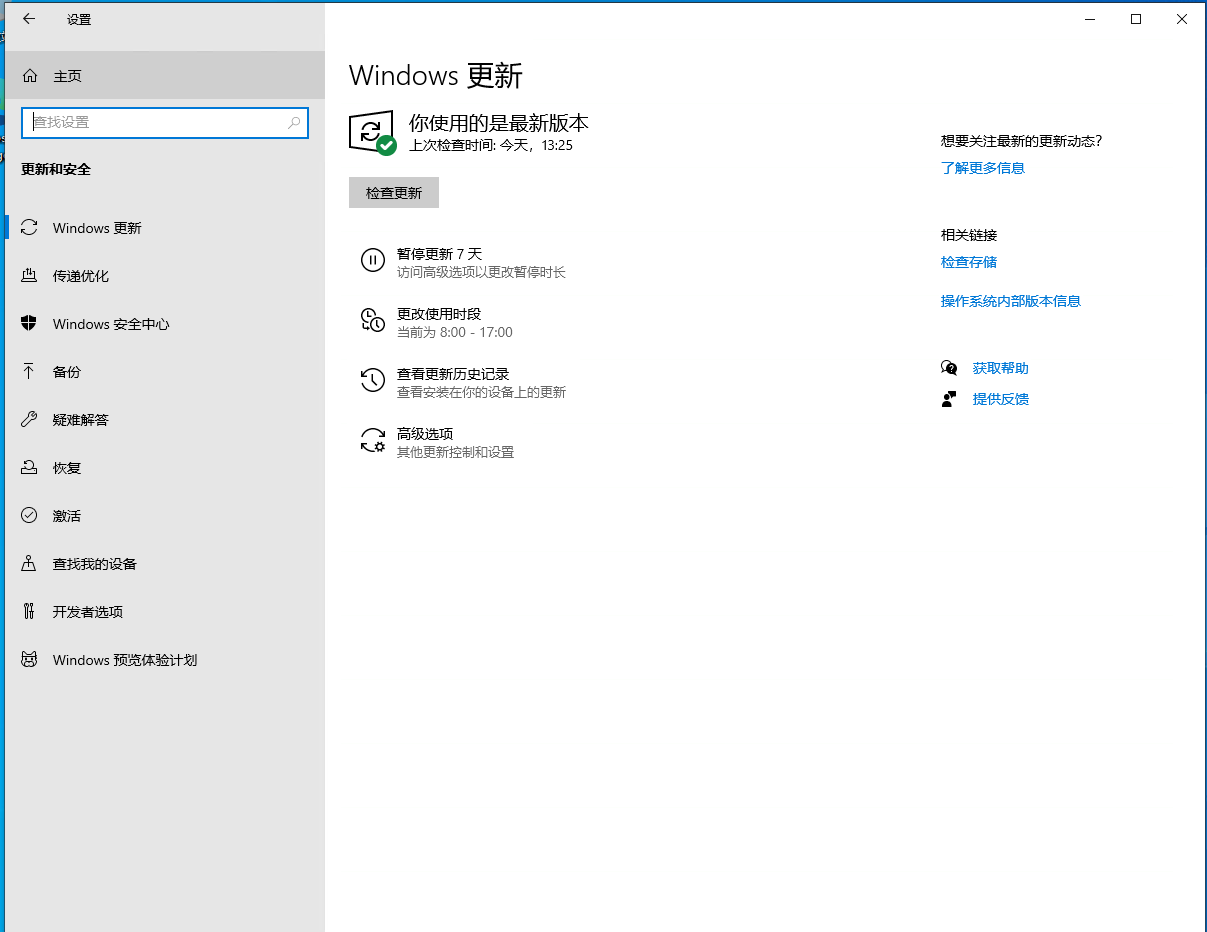
Task: Click the back arrow in Settings header
Action: (29, 19)
